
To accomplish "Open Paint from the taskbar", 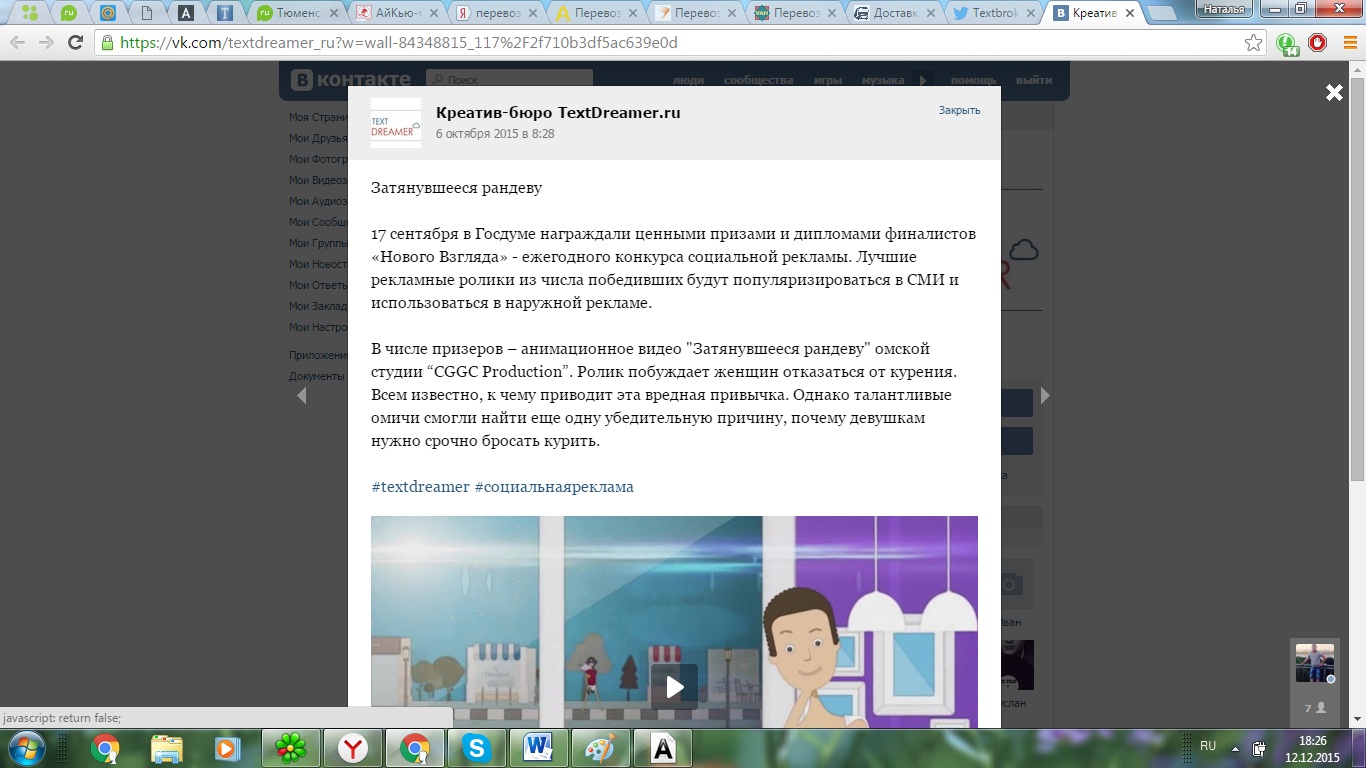I will (601, 748).
